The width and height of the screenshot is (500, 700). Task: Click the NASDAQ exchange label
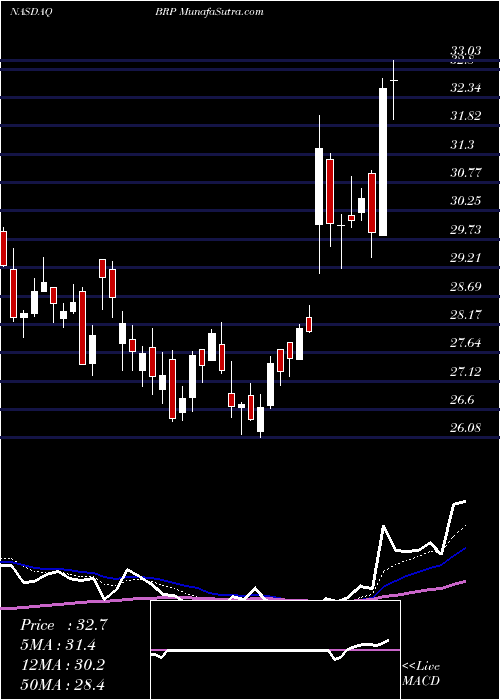[x=31, y=12]
